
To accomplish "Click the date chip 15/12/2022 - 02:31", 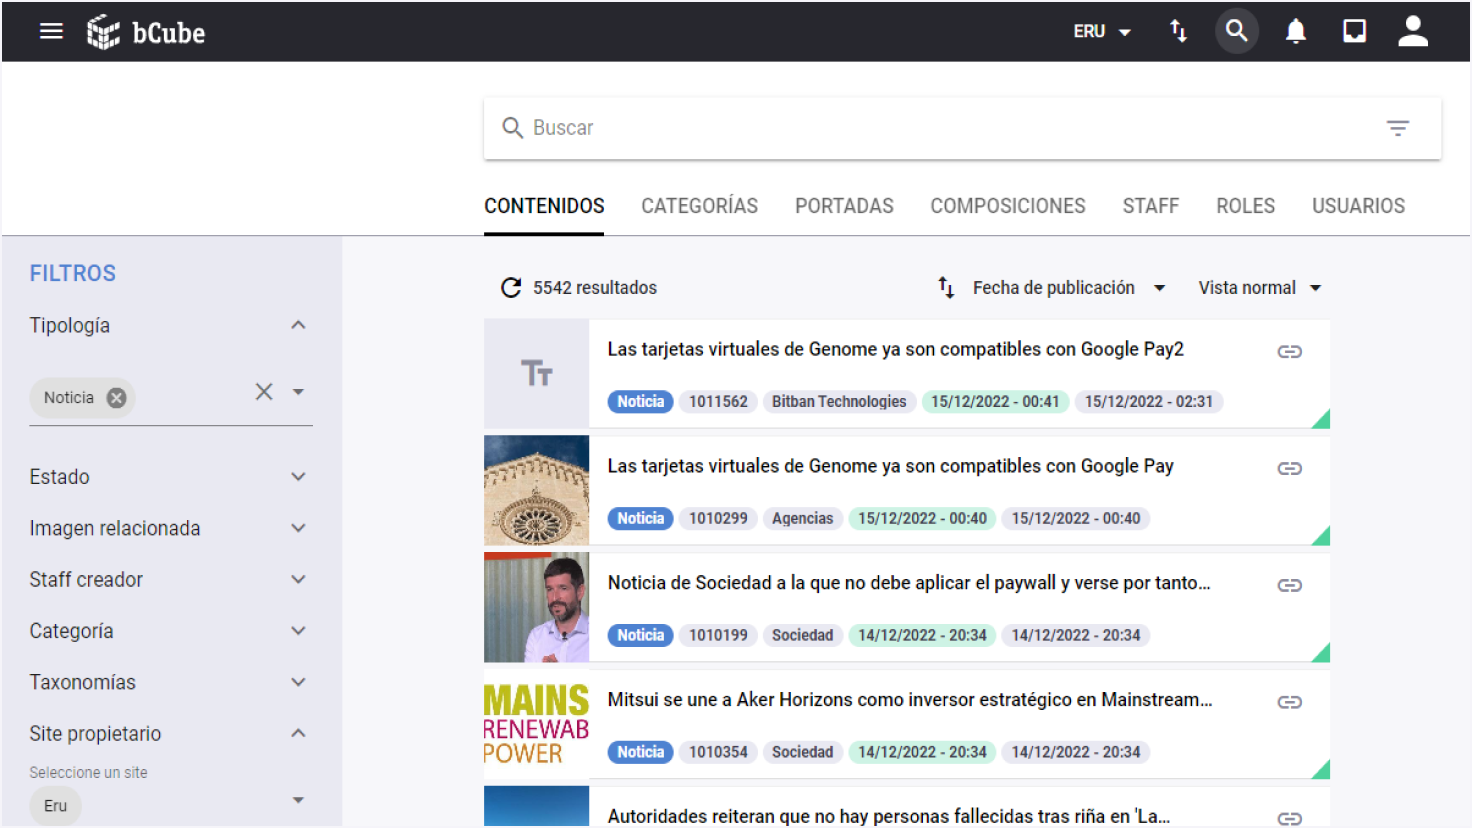I will click(1149, 402).
